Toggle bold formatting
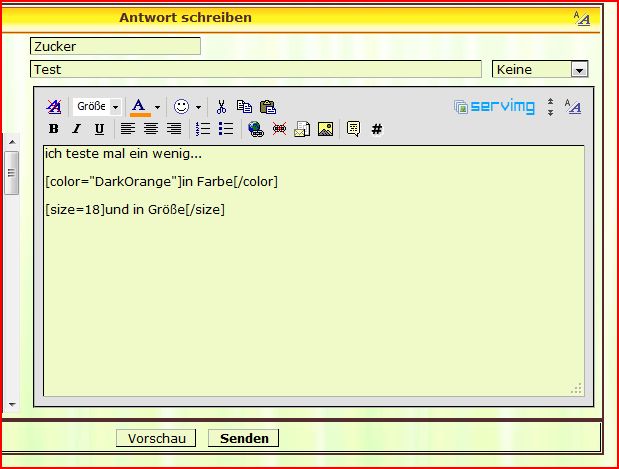 tap(54, 129)
